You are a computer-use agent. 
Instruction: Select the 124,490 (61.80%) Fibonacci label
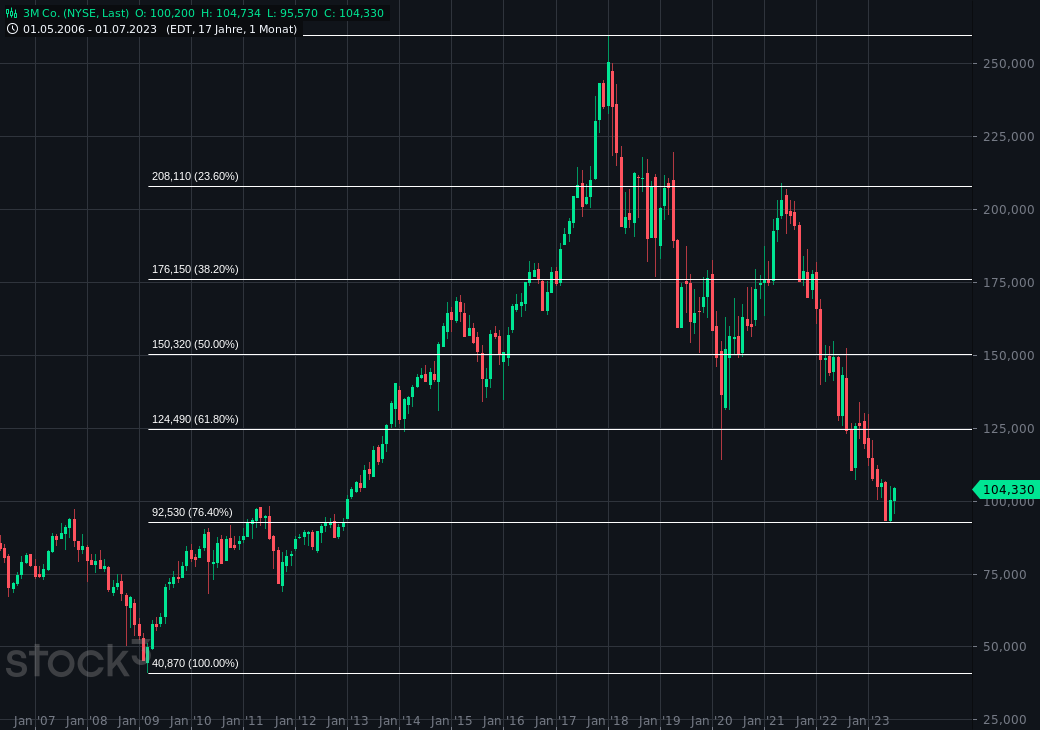pyautogui.click(x=195, y=419)
